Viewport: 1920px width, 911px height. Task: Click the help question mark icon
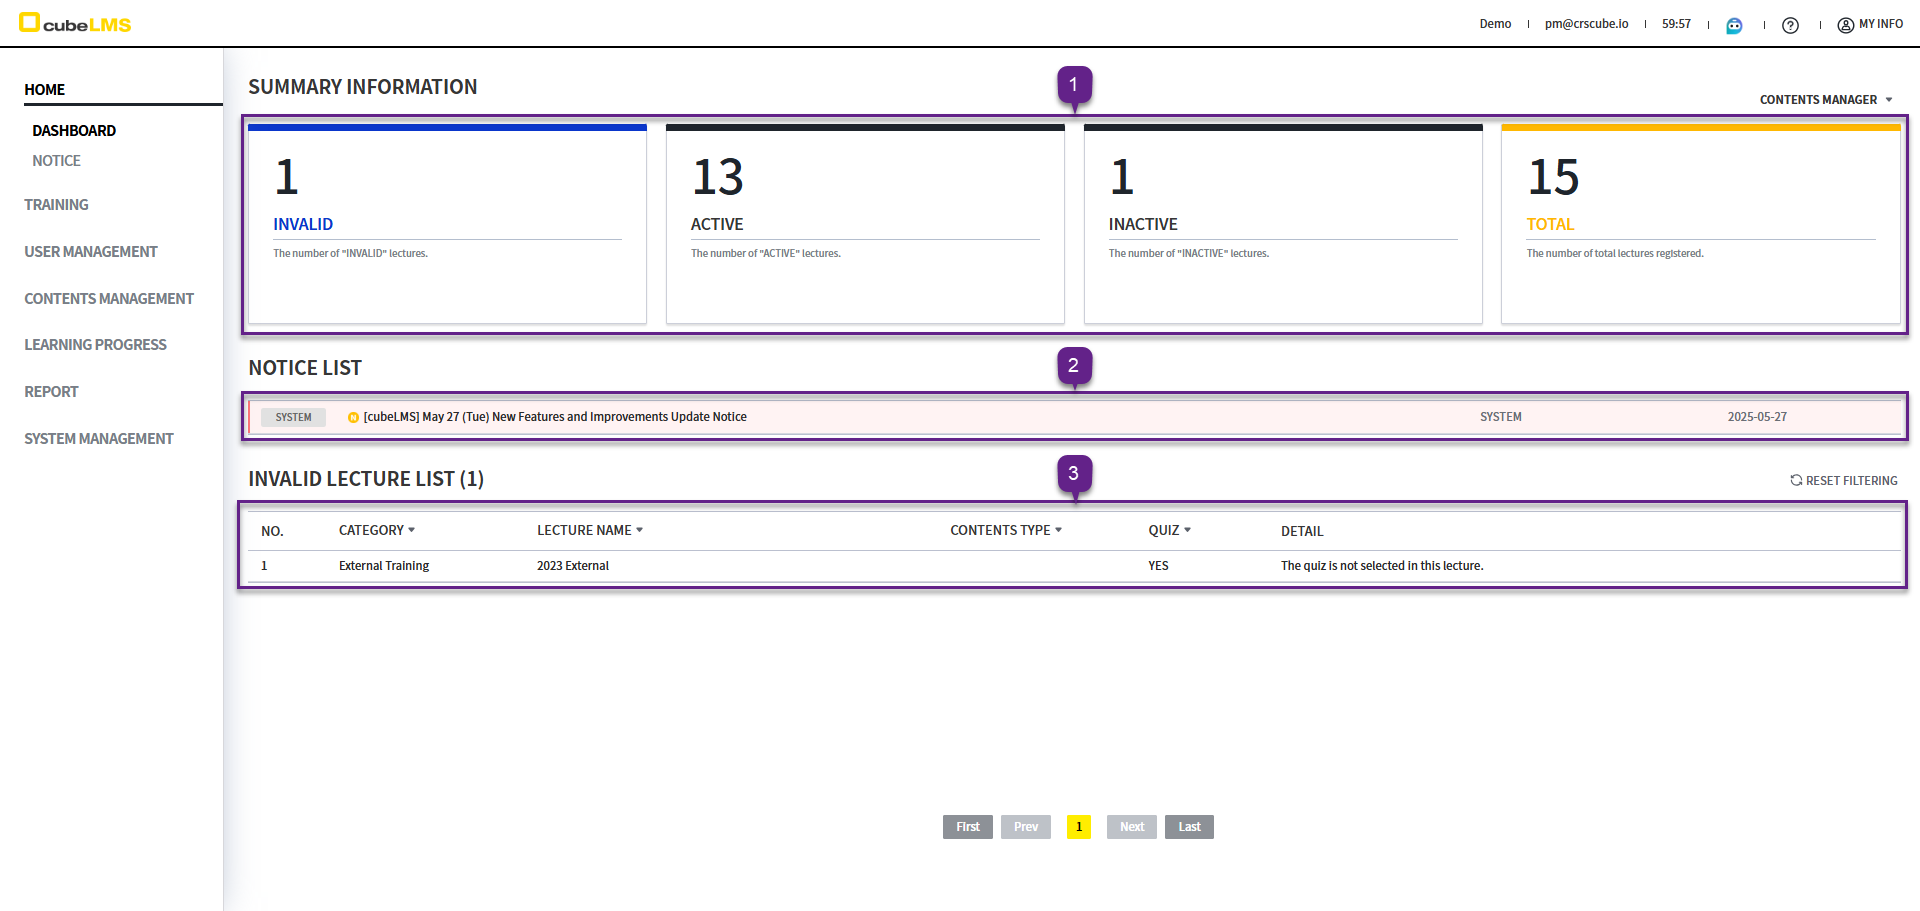click(1790, 25)
